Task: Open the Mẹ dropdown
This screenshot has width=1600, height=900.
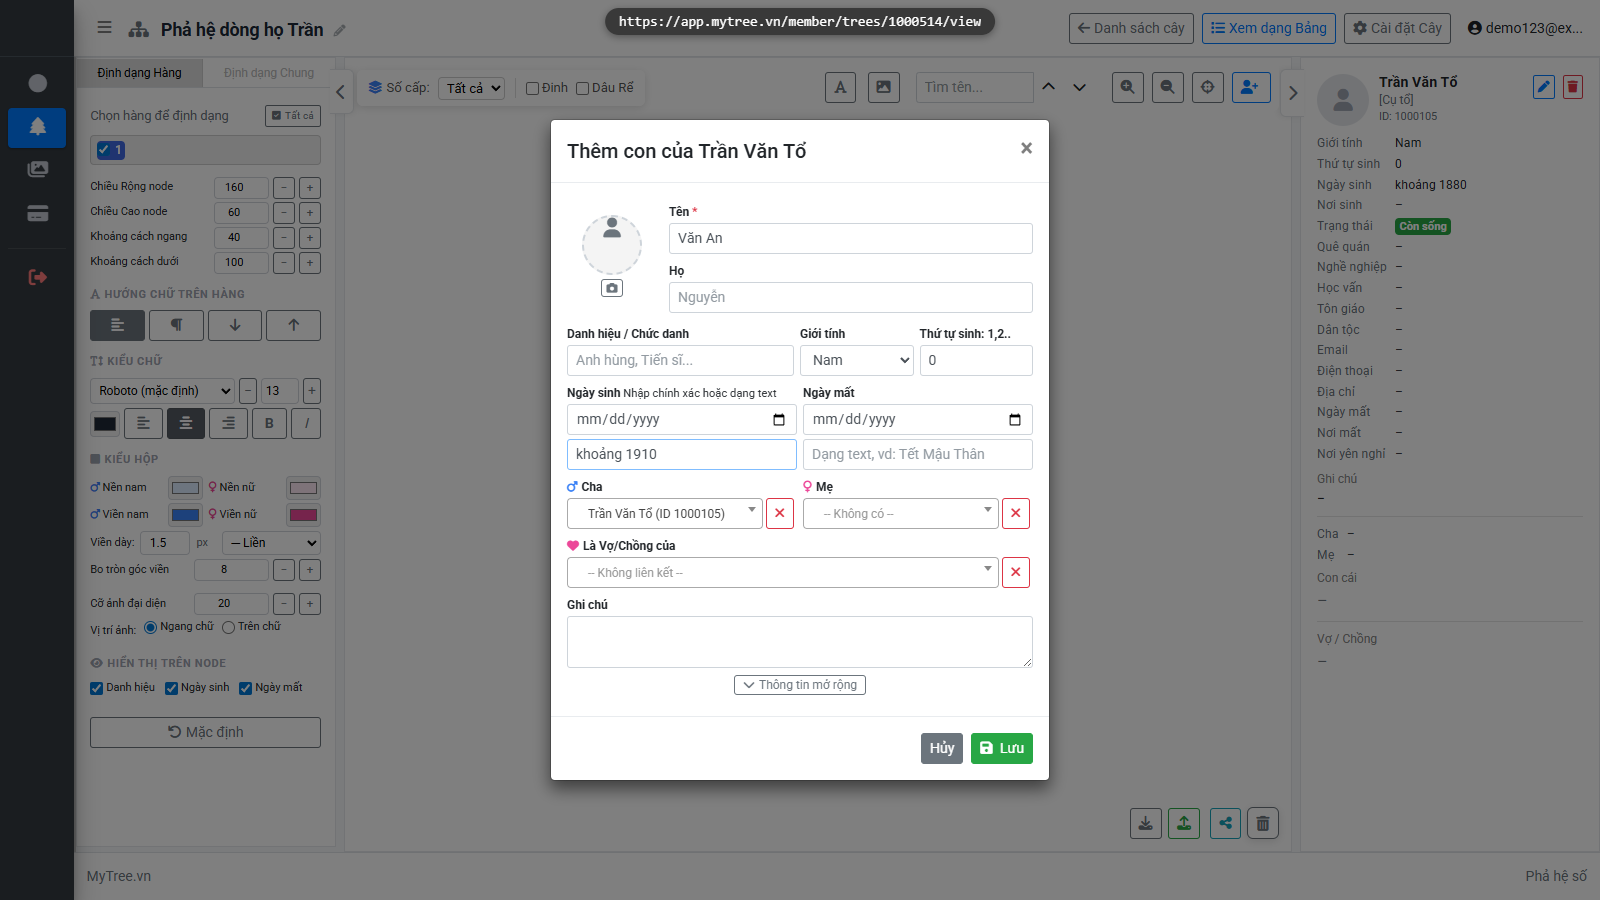Action: click(x=901, y=513)
